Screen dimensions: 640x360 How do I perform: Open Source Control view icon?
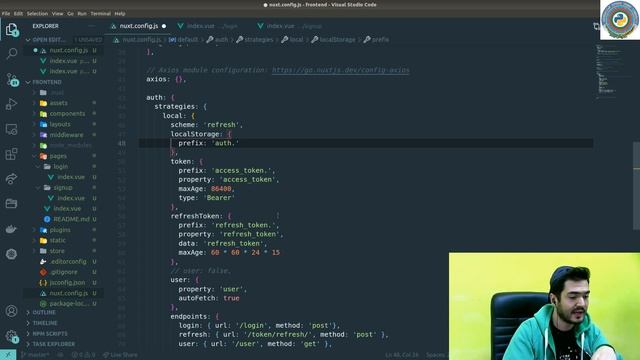(12, 79)
